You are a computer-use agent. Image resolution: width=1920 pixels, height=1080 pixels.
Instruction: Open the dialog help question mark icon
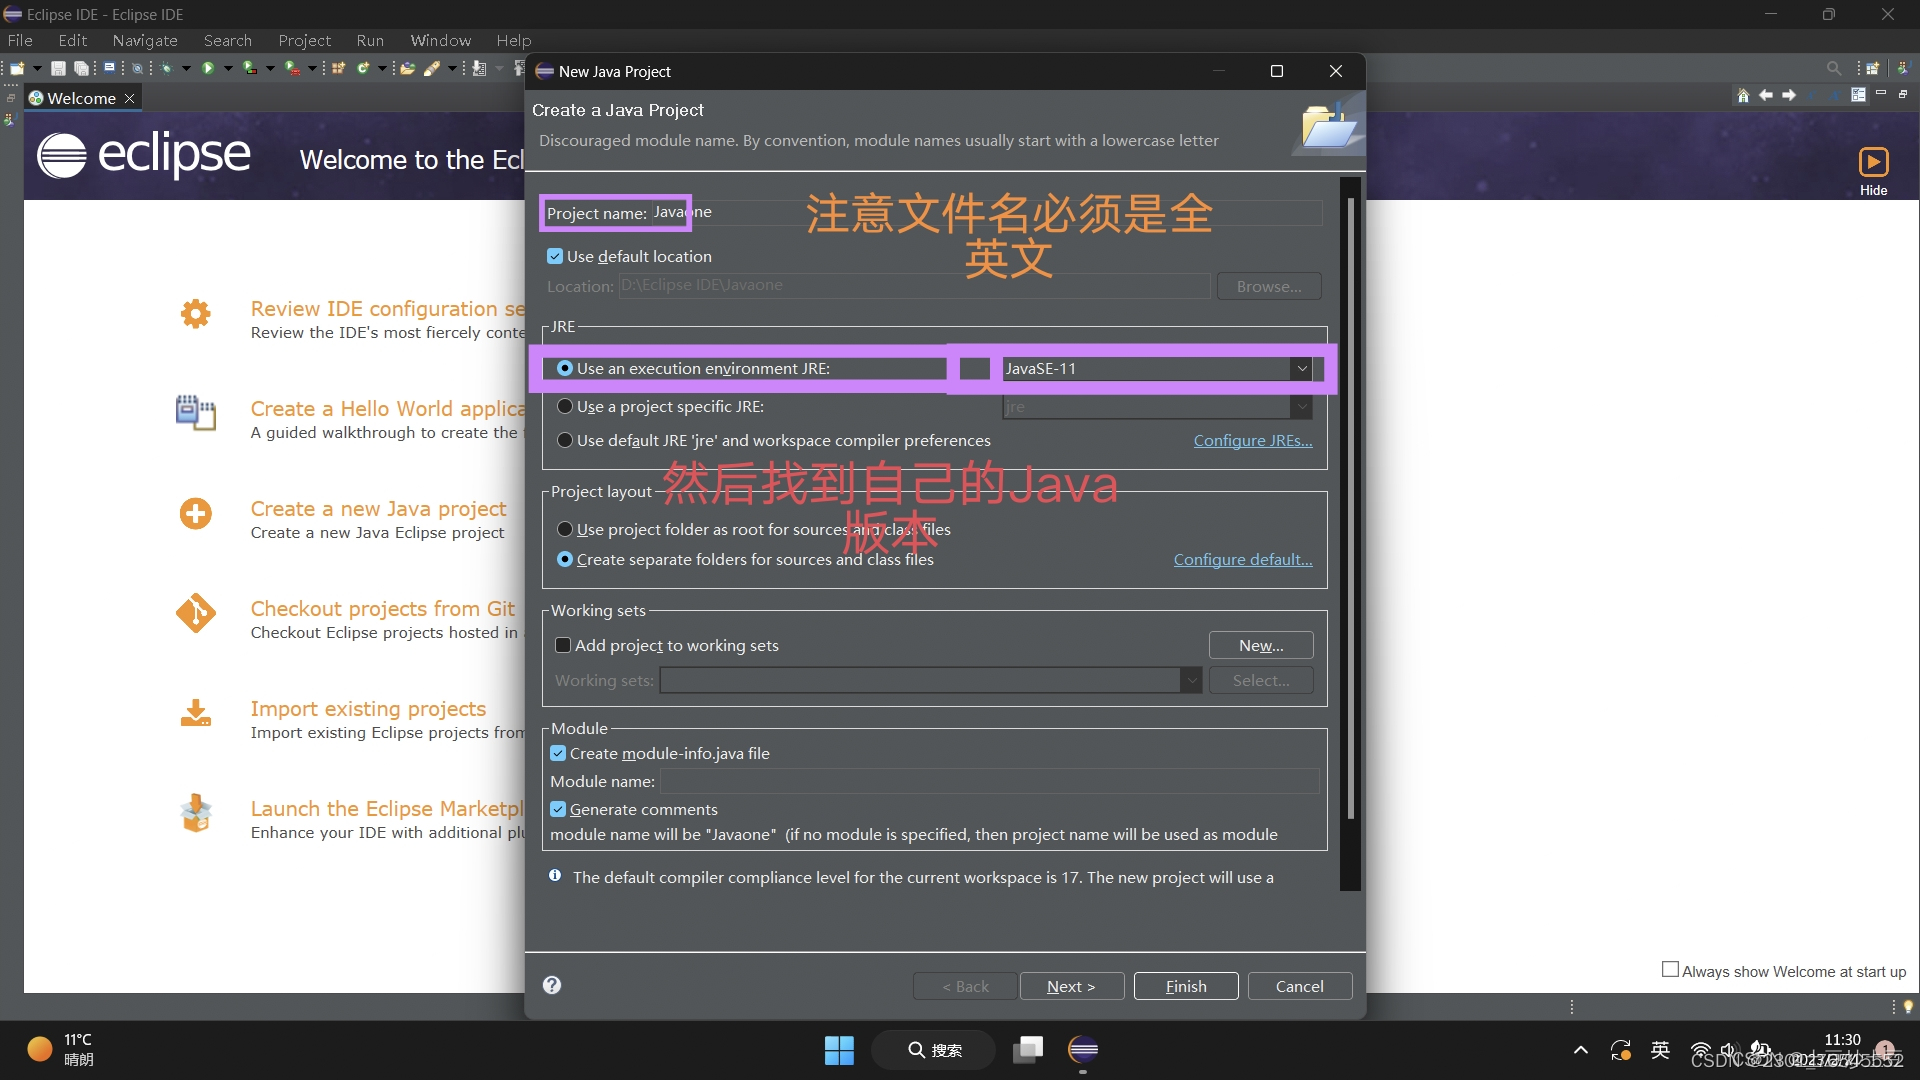pyautogui.click(x=552, y=985)
